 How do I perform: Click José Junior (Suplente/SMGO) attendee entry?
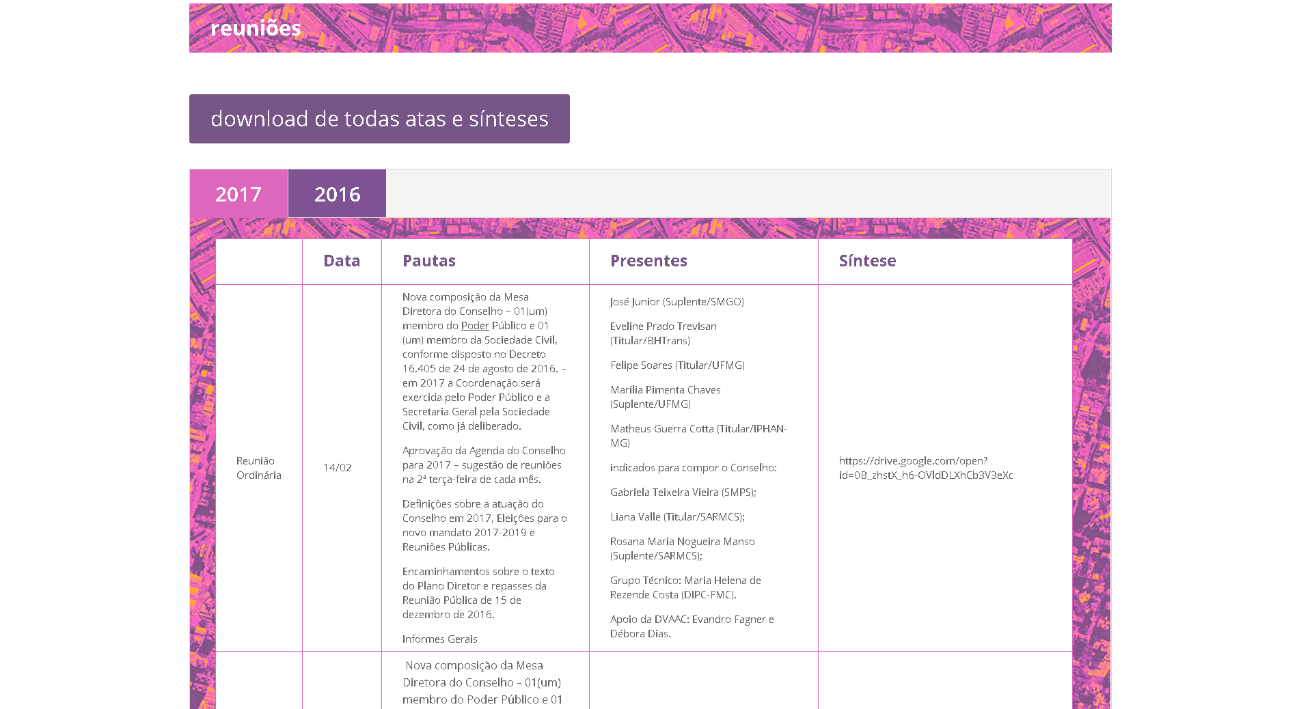677,302
